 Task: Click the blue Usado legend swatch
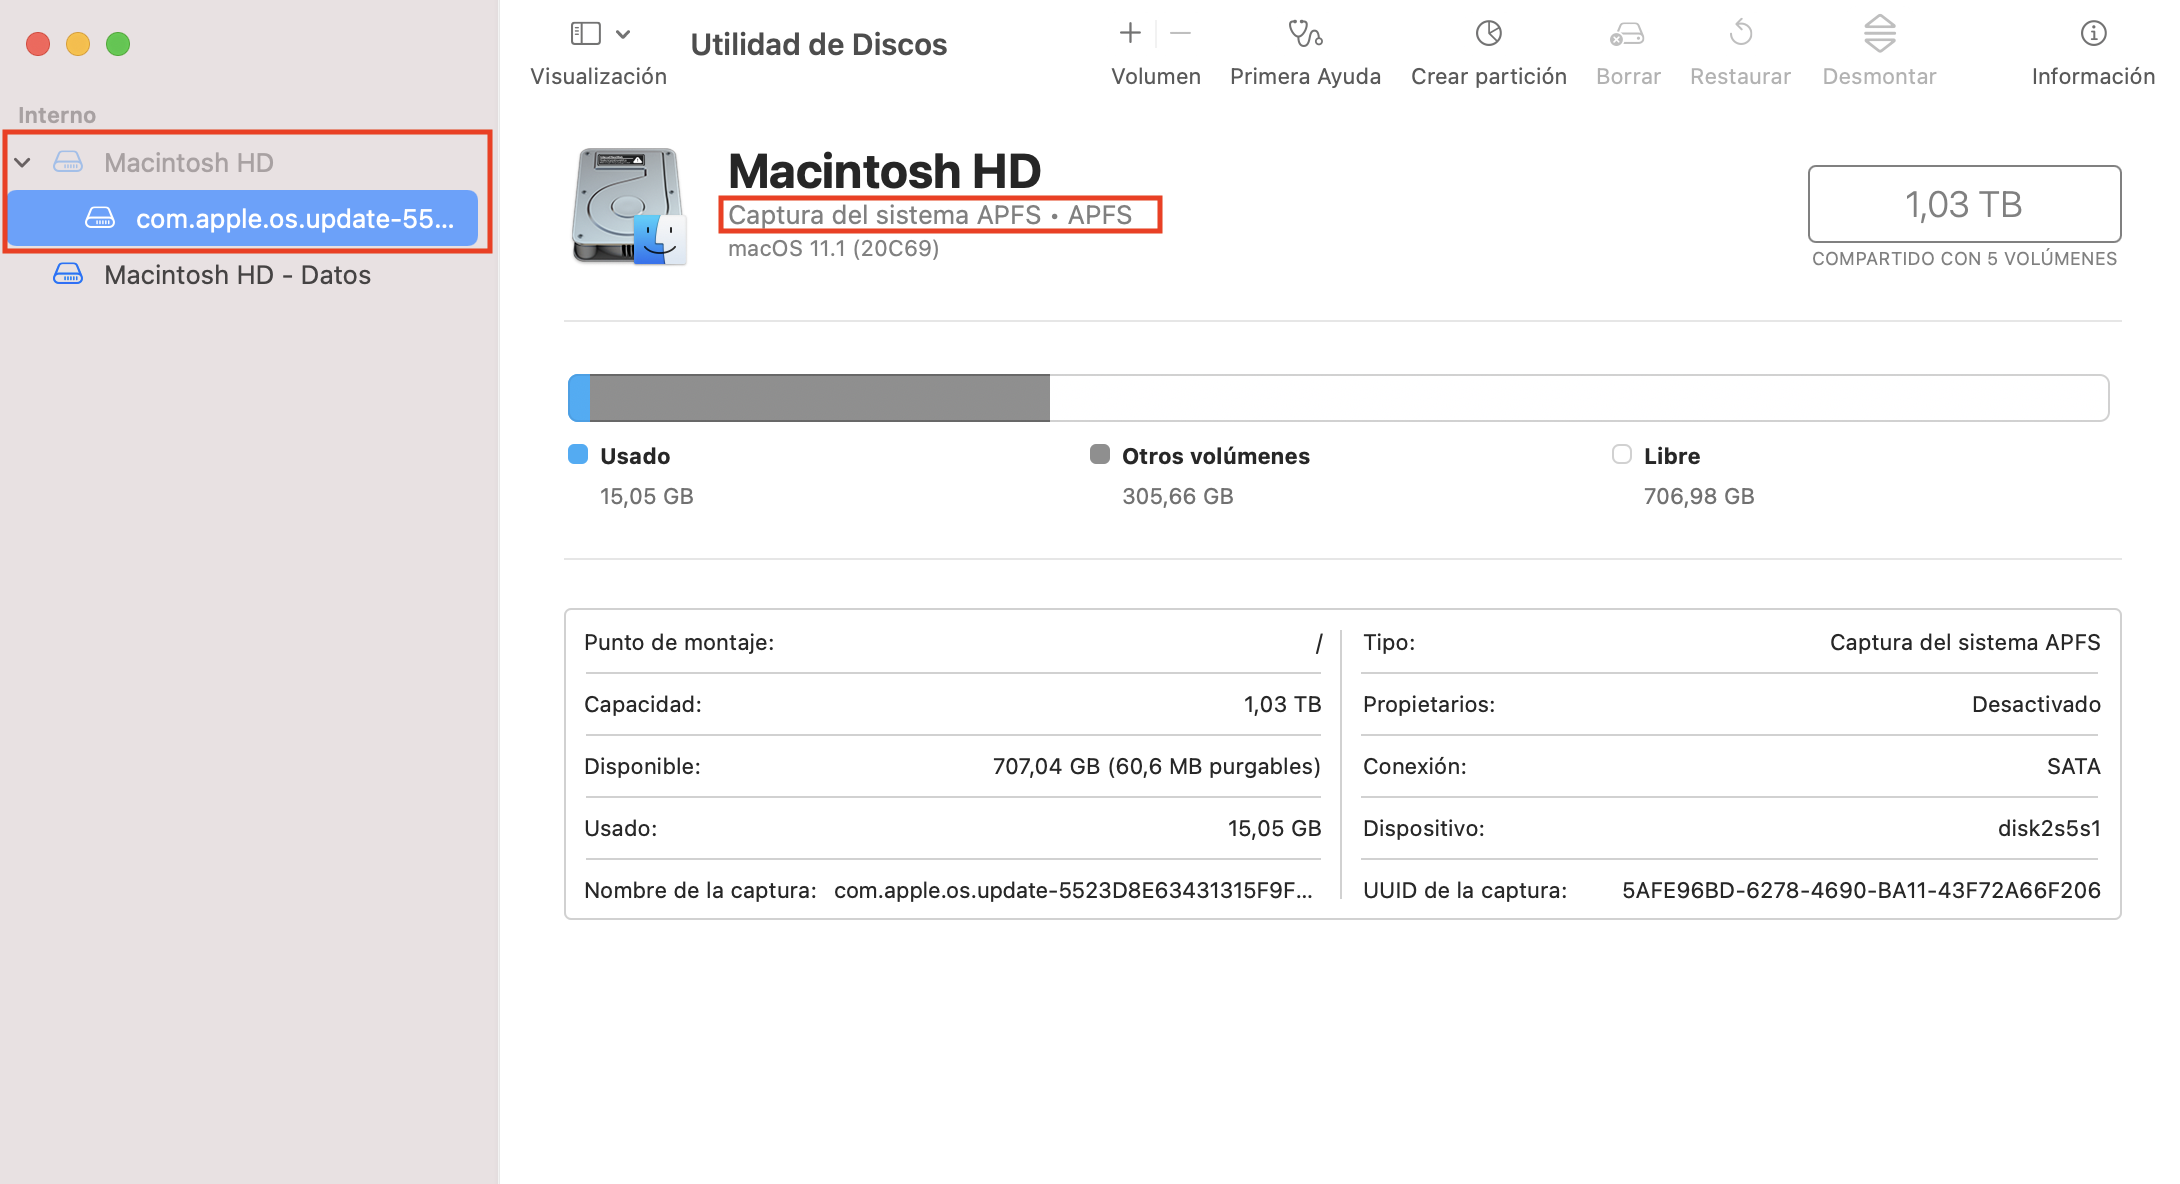(578, 455)
